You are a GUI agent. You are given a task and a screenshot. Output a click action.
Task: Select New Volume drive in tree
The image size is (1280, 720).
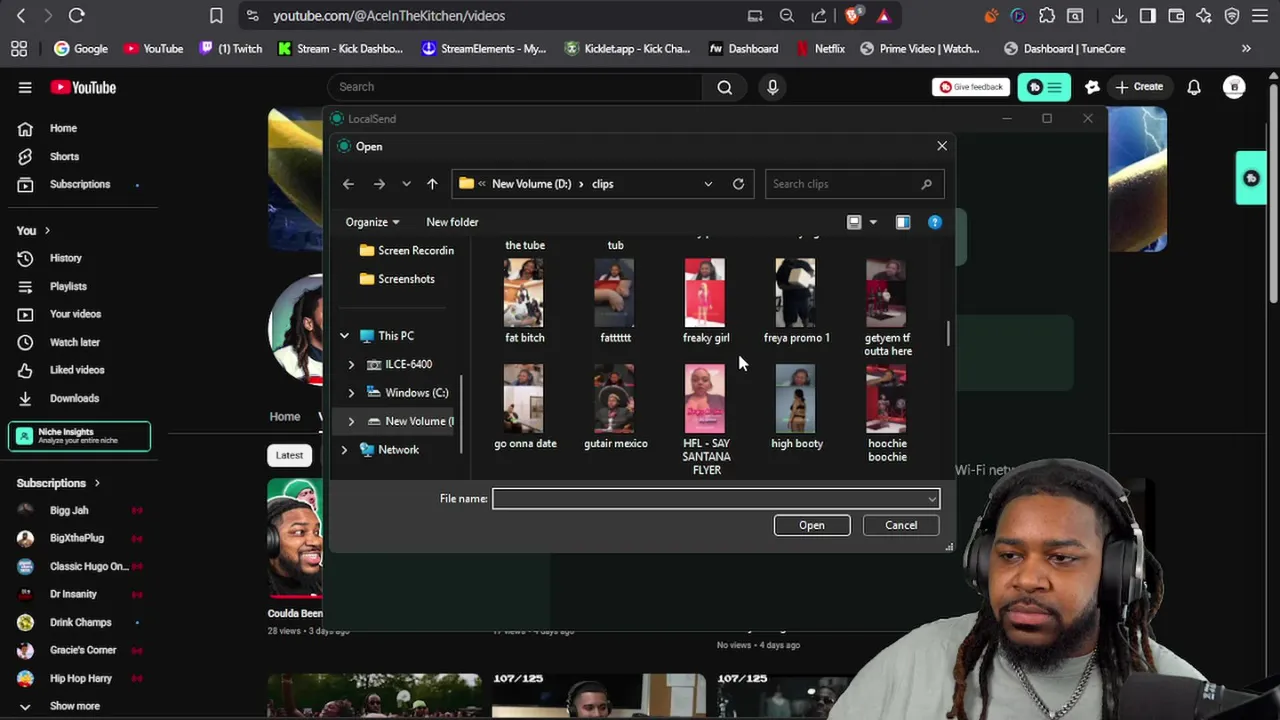[x=410, y=421]
